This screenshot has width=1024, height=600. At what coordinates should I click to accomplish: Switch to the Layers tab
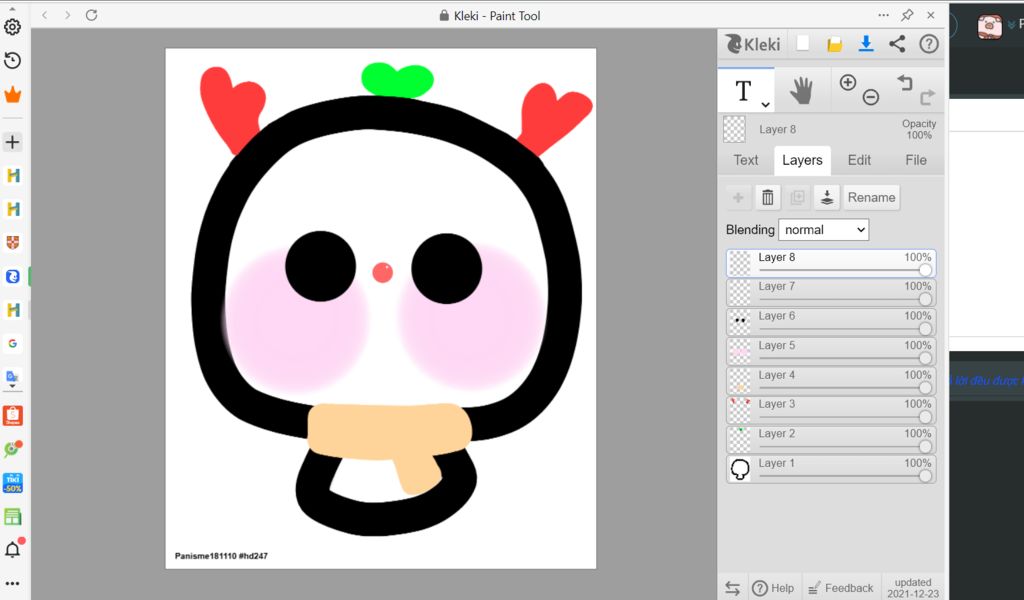(802, 161)
